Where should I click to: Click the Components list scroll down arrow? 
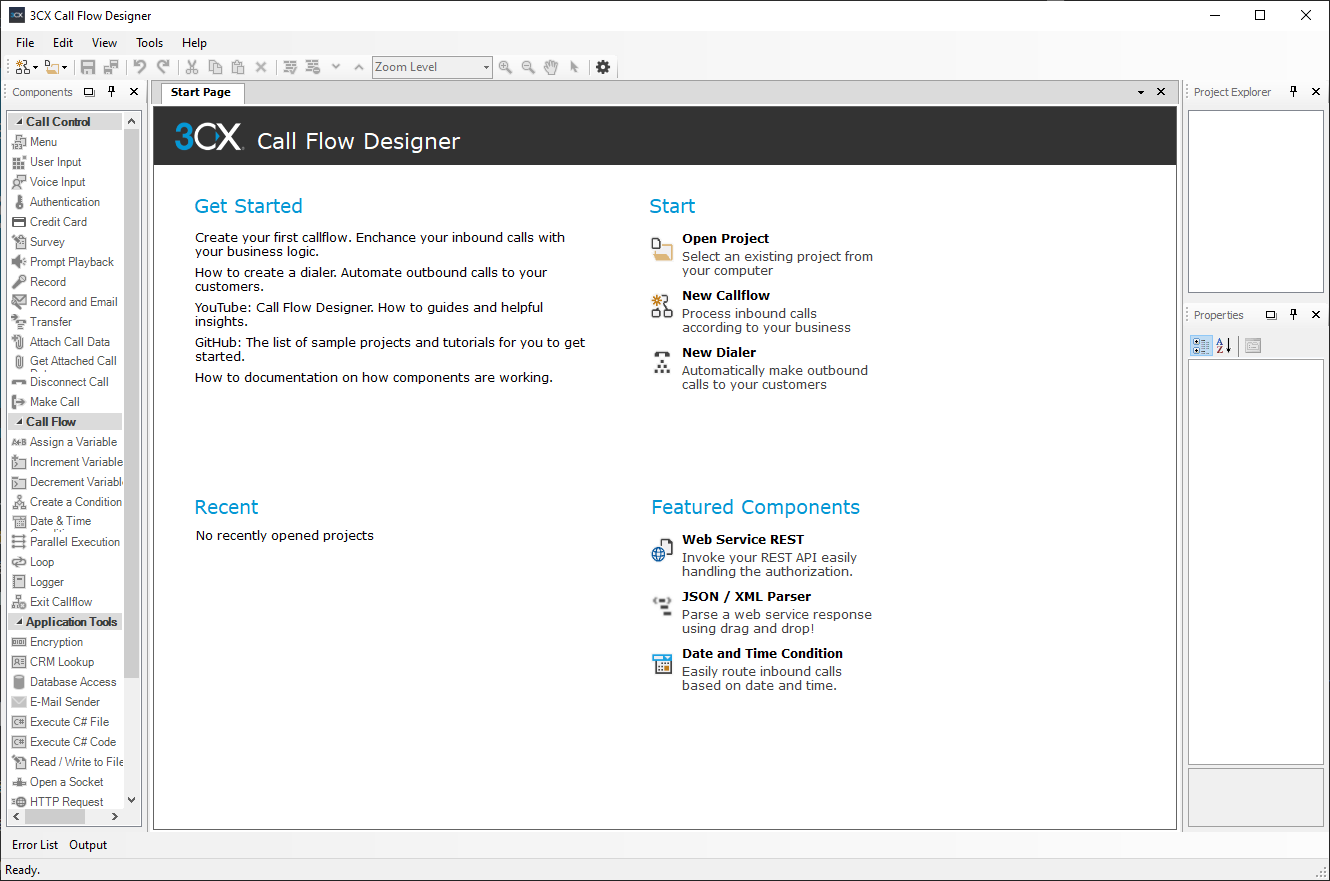tap(132, 800)
